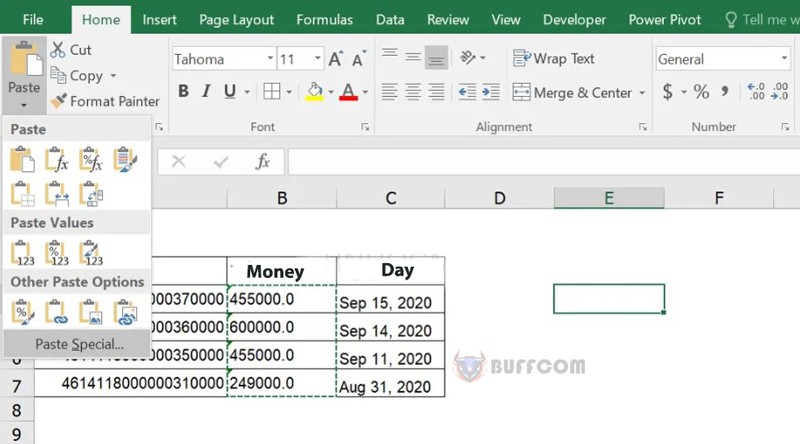Viewport: 800px width, 444px height.
Task: Select column C header
Action: (x=391, y=198)
